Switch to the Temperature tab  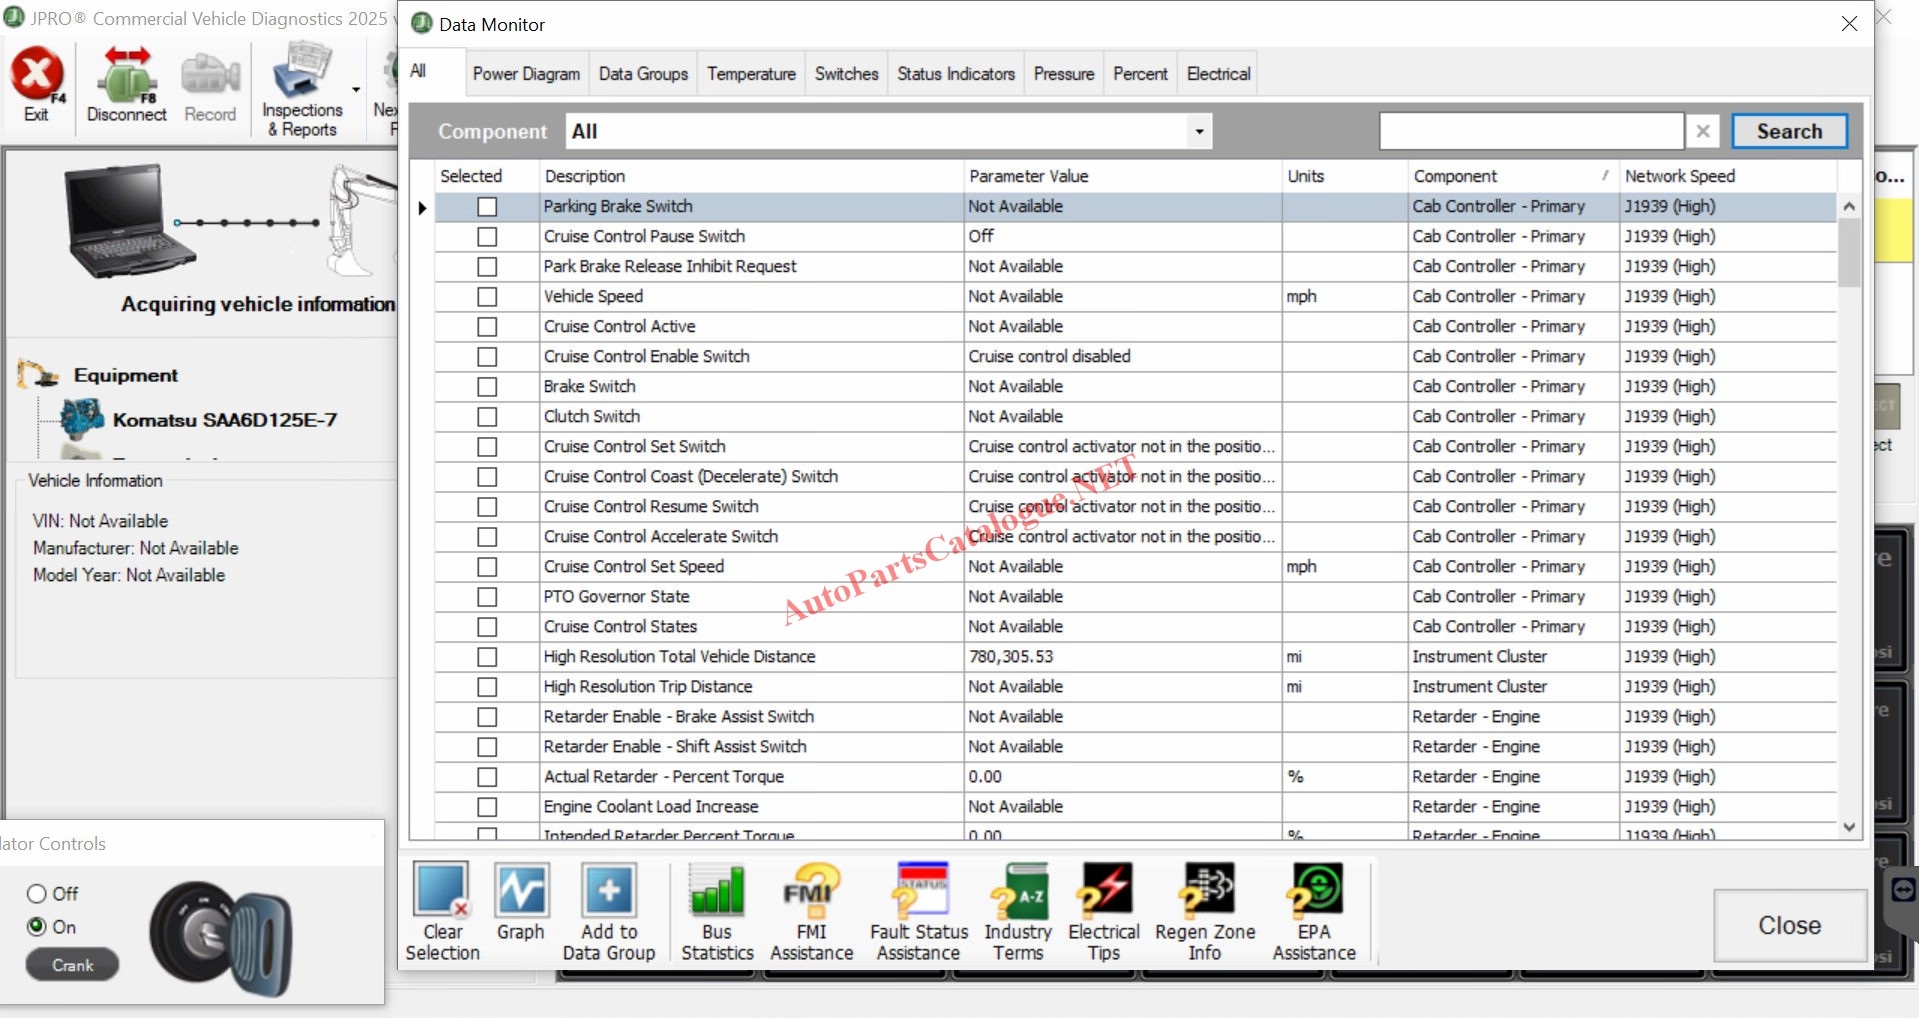pyautogui.click(x=751, y=74)
